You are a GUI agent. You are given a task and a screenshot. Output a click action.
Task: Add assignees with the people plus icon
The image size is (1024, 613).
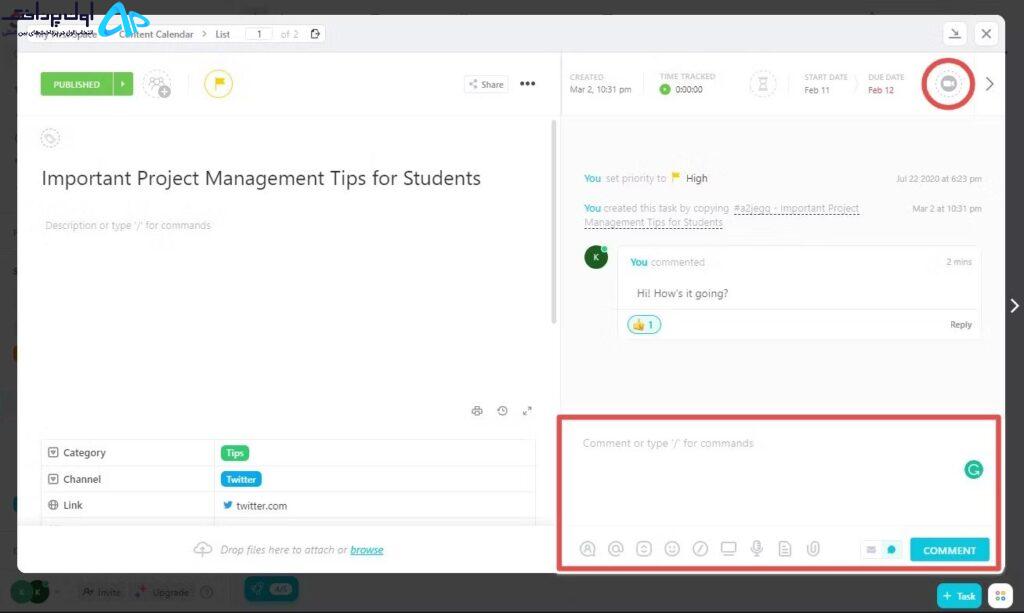click(157, 85)
